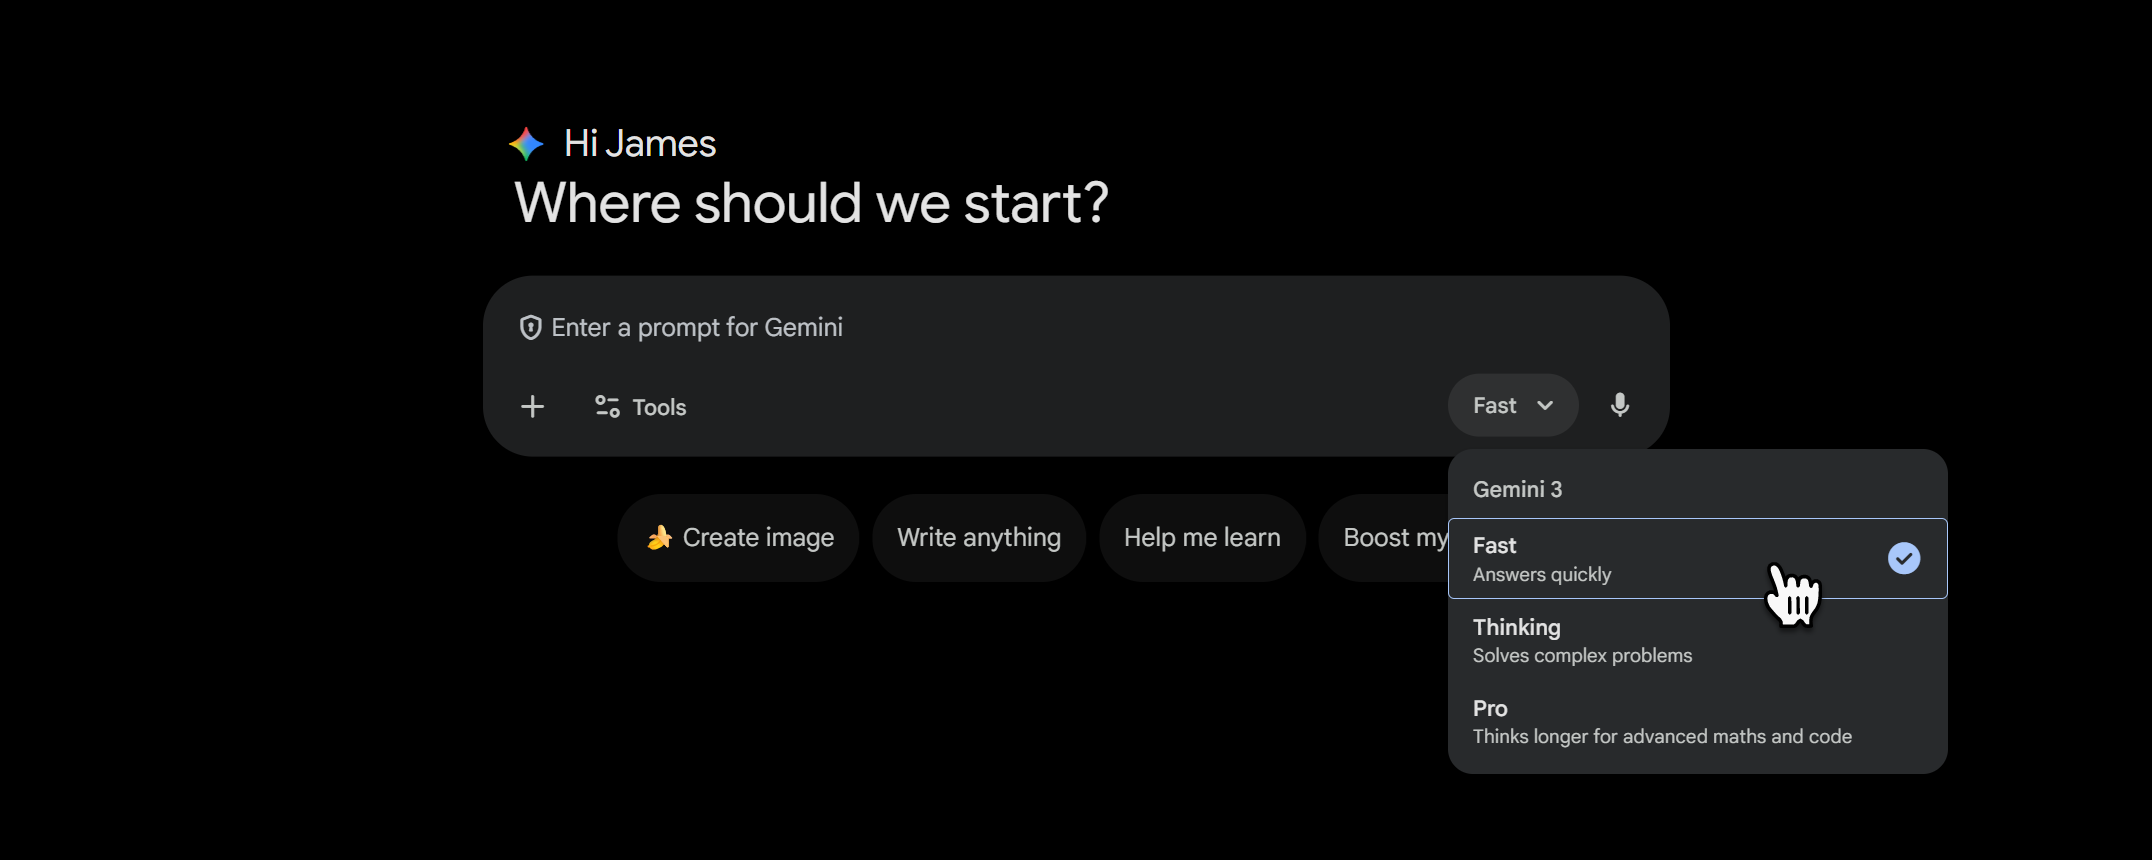Screen dimensions: 2152x860
Task: Select the Pro model option
Action: (1600, 721)
